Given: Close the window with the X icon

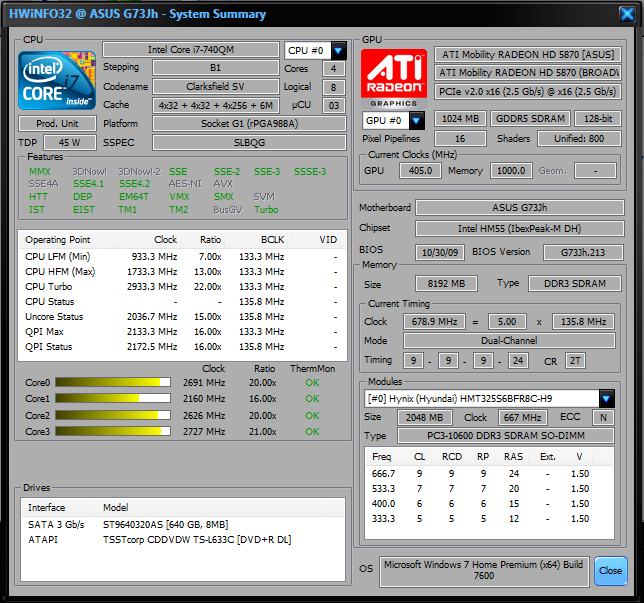Looking at the screenshot, I should coord(627,14).
